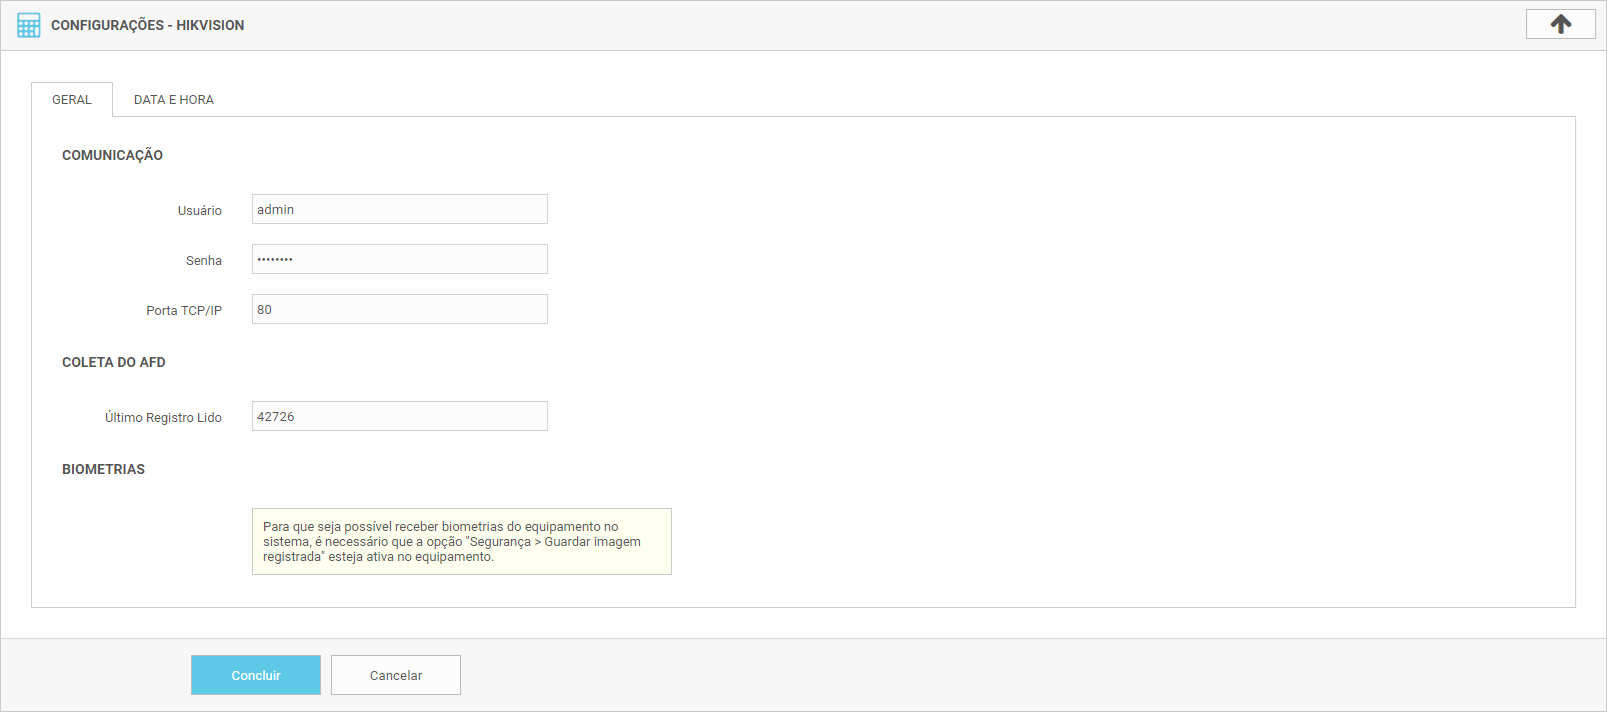Image resolution: width=1607 pixels, height=712 pixels.
Task: Focus the Usuário input containing admin
Action: pos(399,209)
